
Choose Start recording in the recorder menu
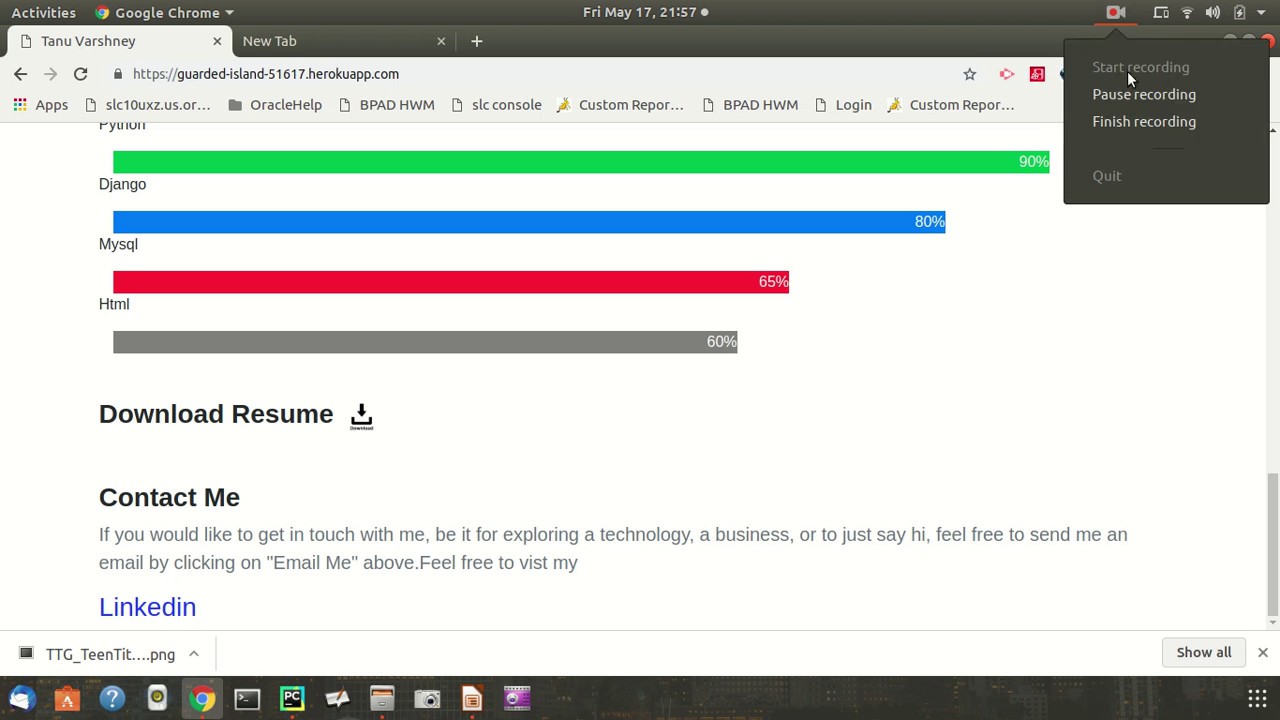[1141, 67]
